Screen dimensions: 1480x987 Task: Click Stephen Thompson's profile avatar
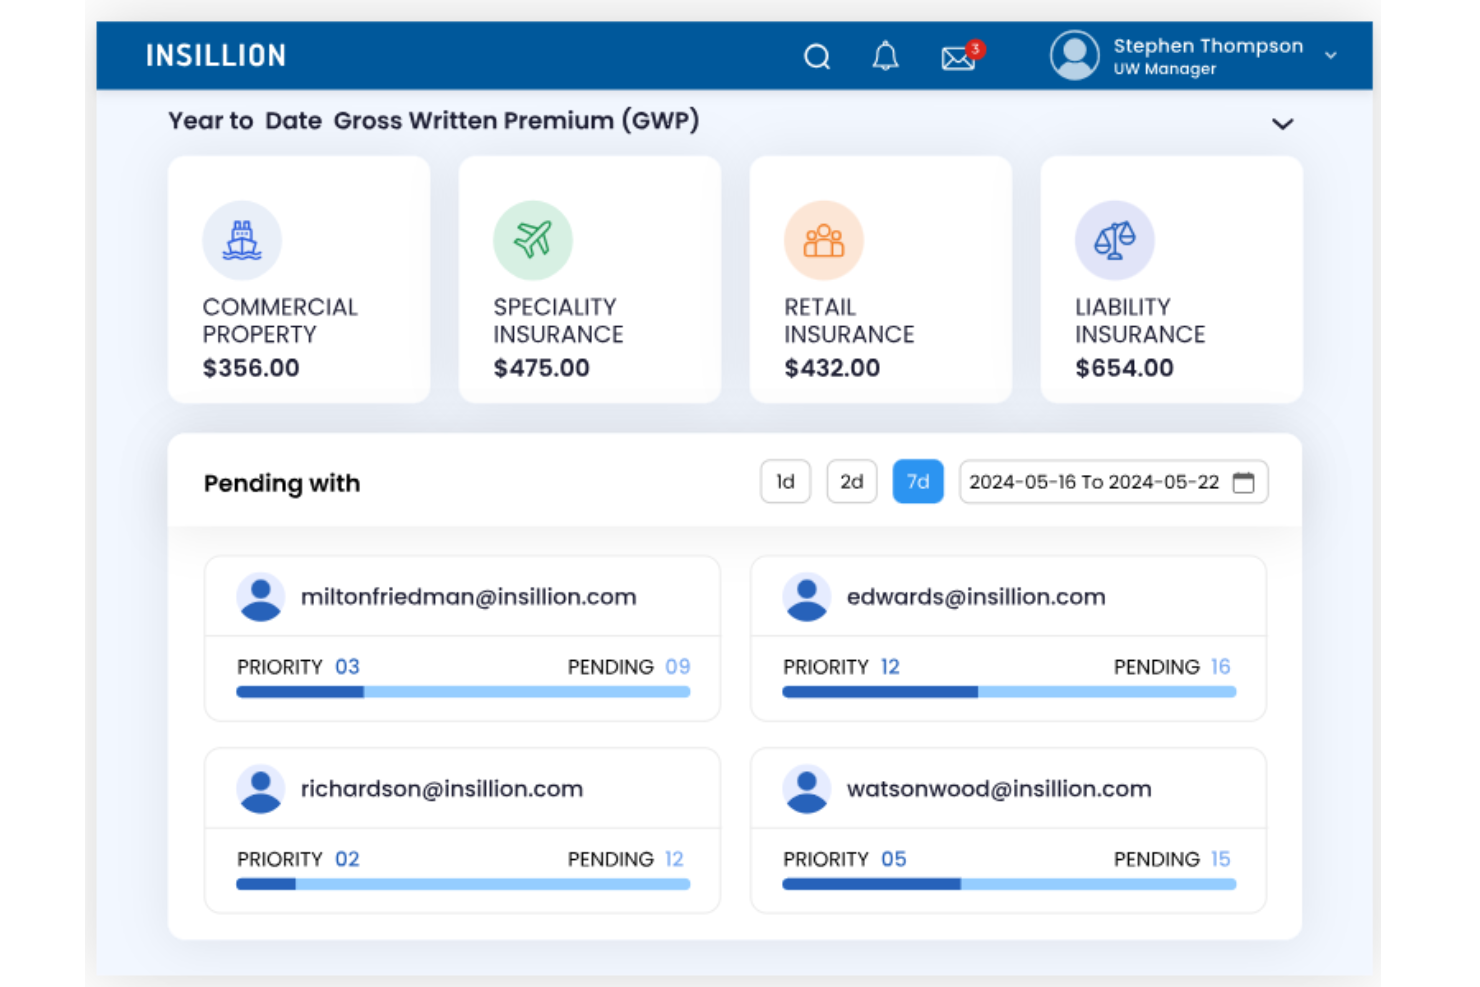coord(1075,55)
